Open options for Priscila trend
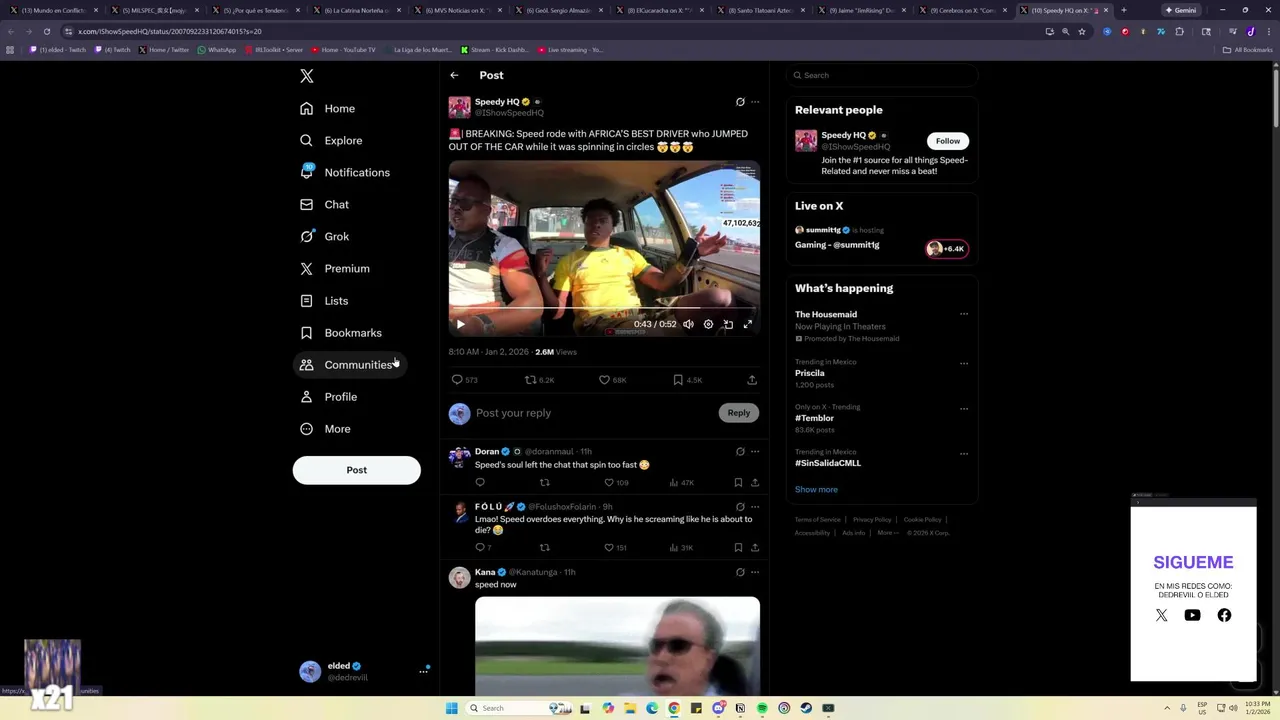 (x=964, y=363)
